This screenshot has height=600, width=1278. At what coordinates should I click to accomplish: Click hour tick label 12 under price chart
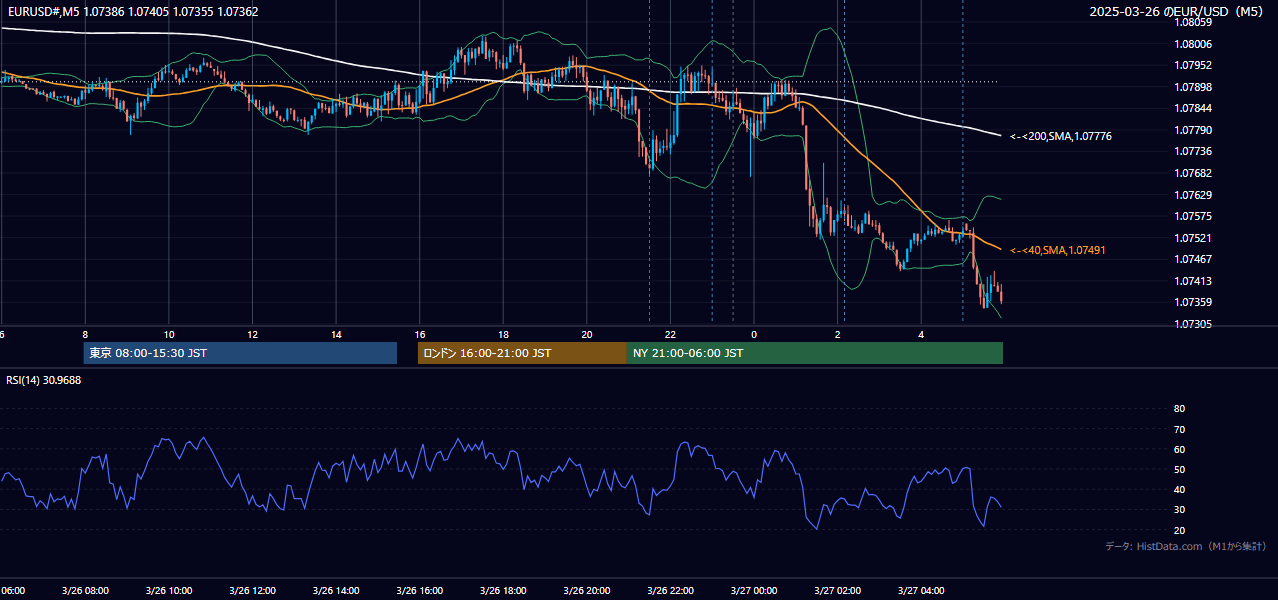[x=252, y=334]
